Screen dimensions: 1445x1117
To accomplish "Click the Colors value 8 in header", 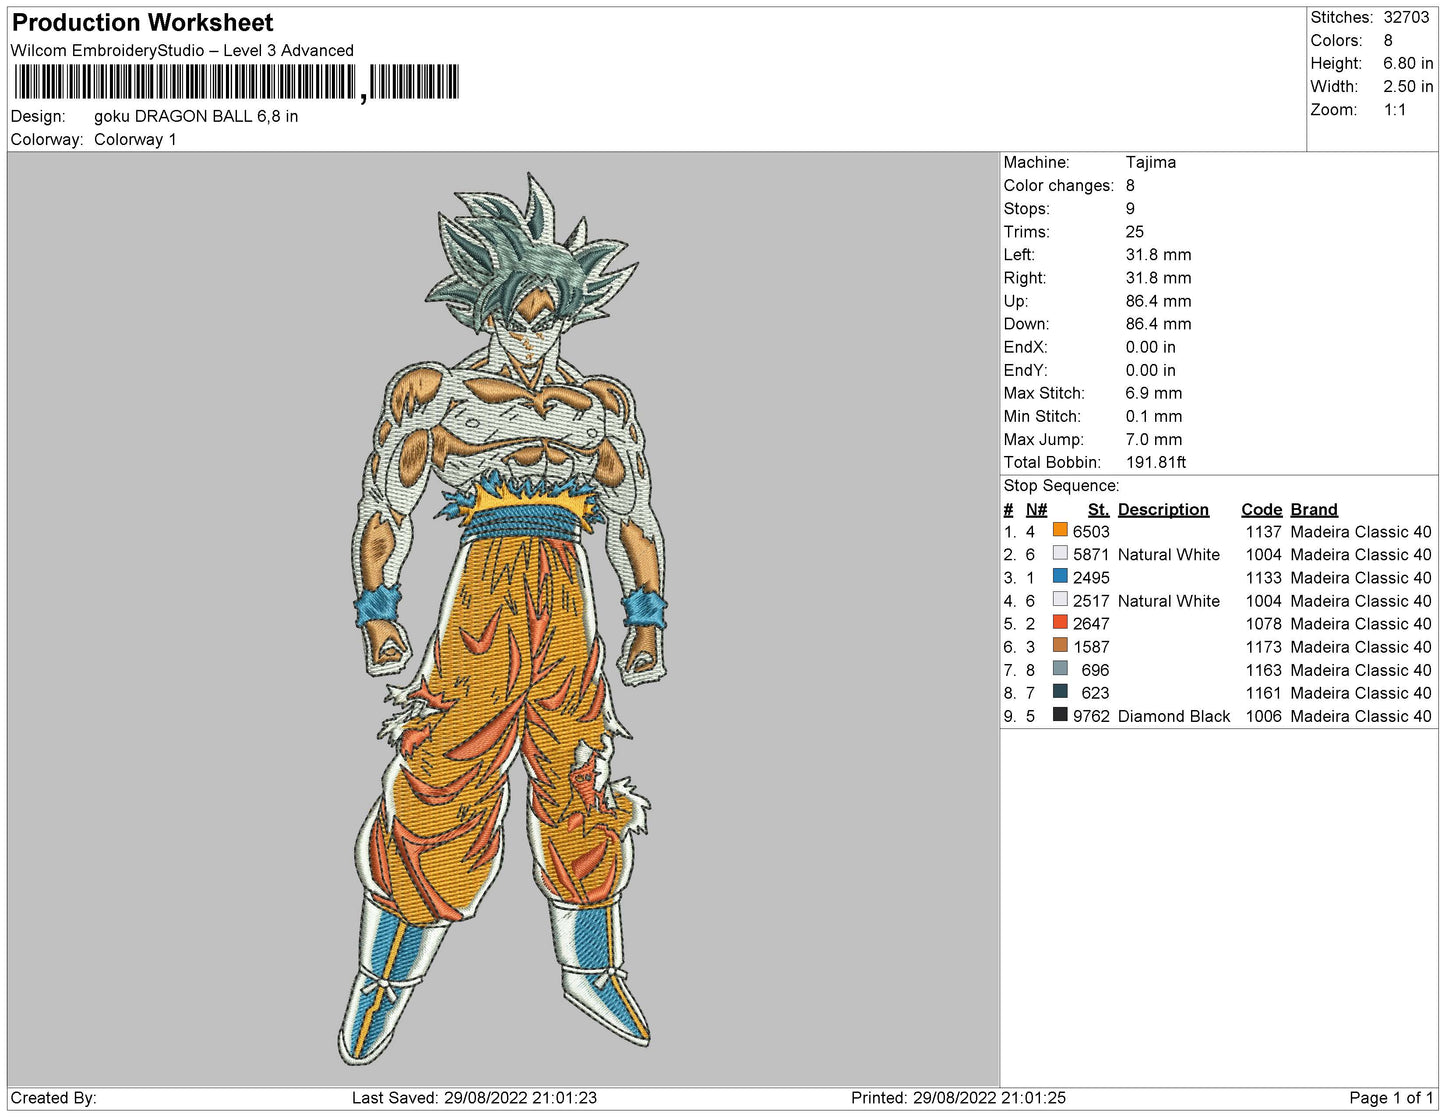I will pyautogui.click(x=1388, y=40).
